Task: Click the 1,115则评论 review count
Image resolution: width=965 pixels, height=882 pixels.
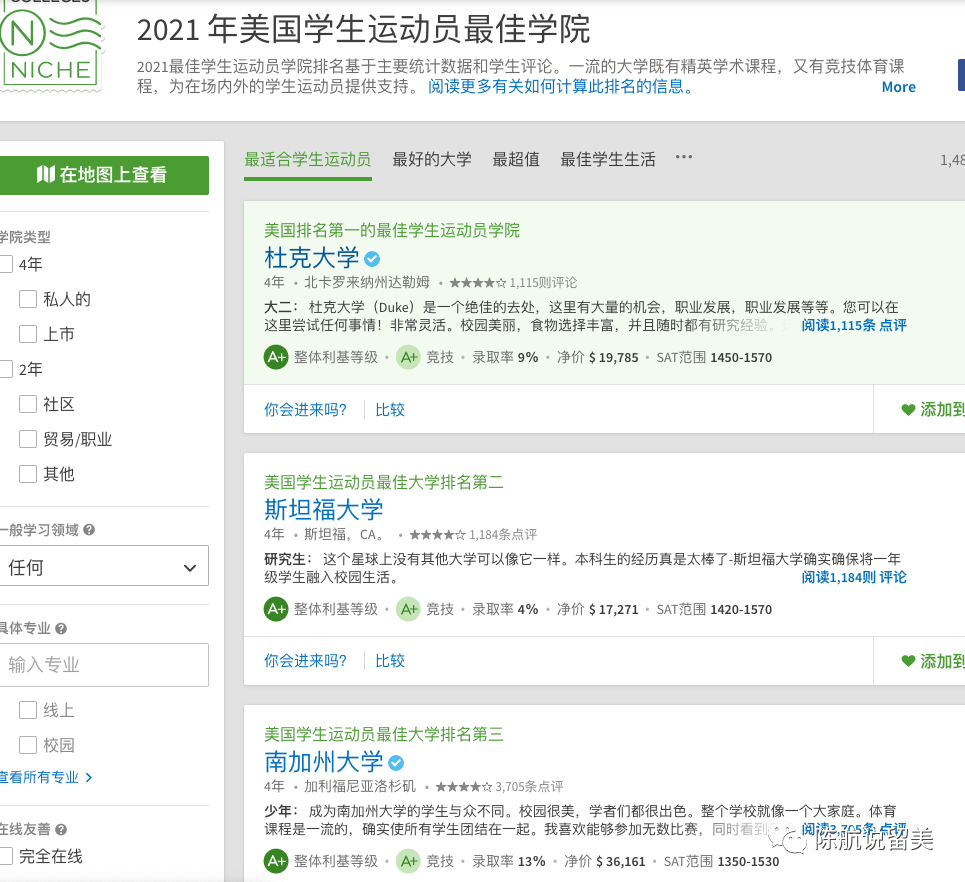Action: (543, 283)
